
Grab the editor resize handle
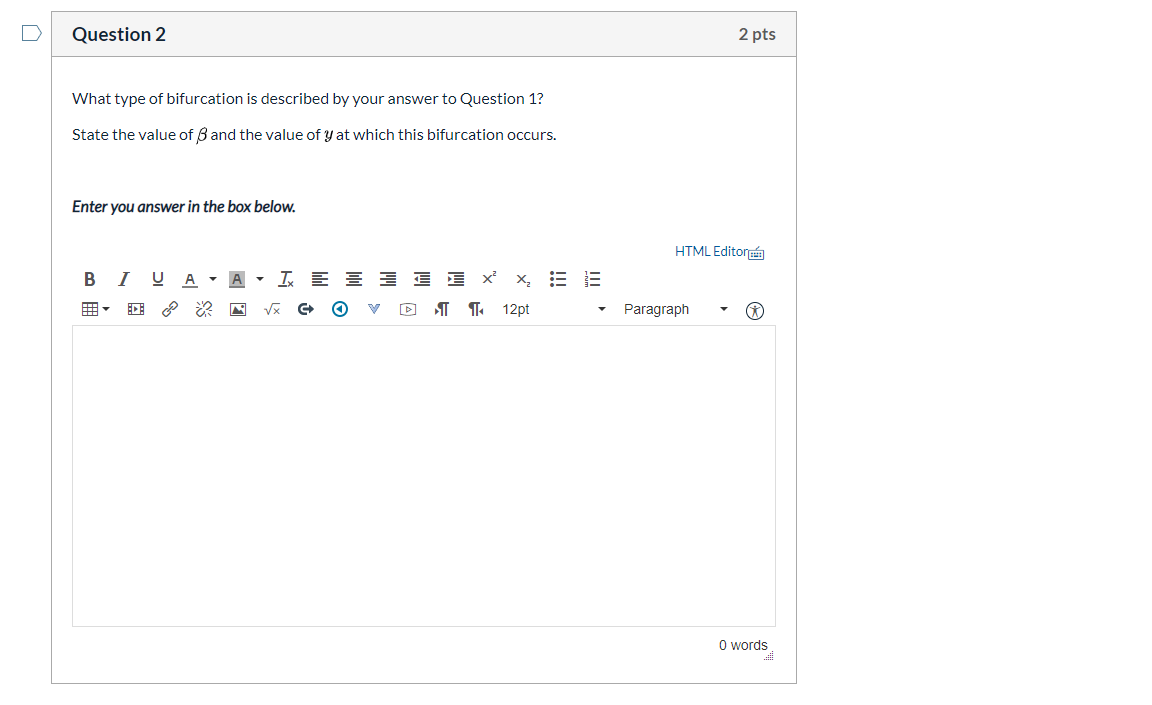[768, 655]
